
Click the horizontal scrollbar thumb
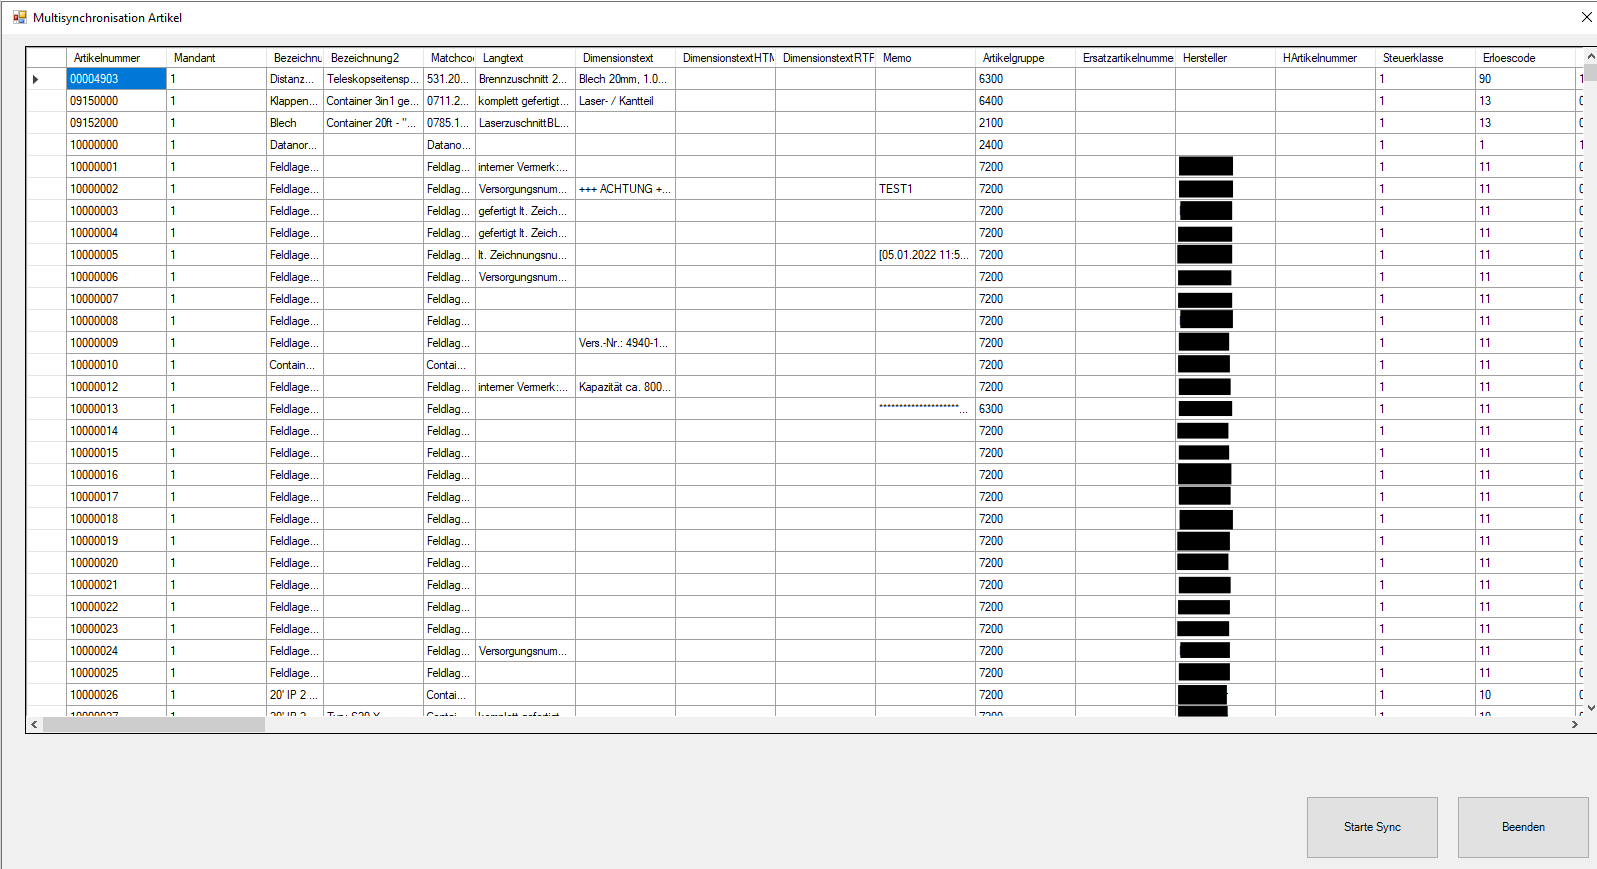[x=154, y=724]
